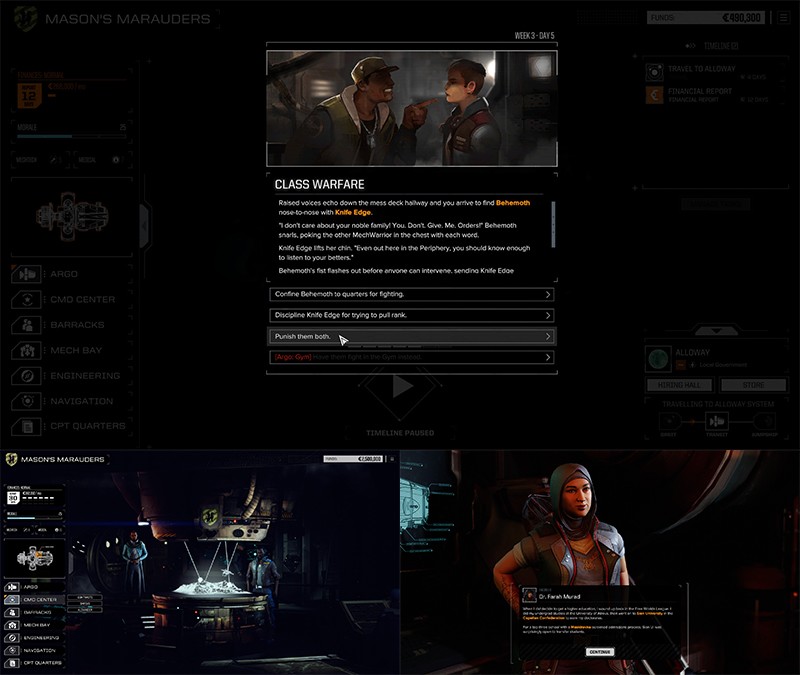
Task: Open Mech Bay icon in the large upper sidebar
Action: pos(27,350)
